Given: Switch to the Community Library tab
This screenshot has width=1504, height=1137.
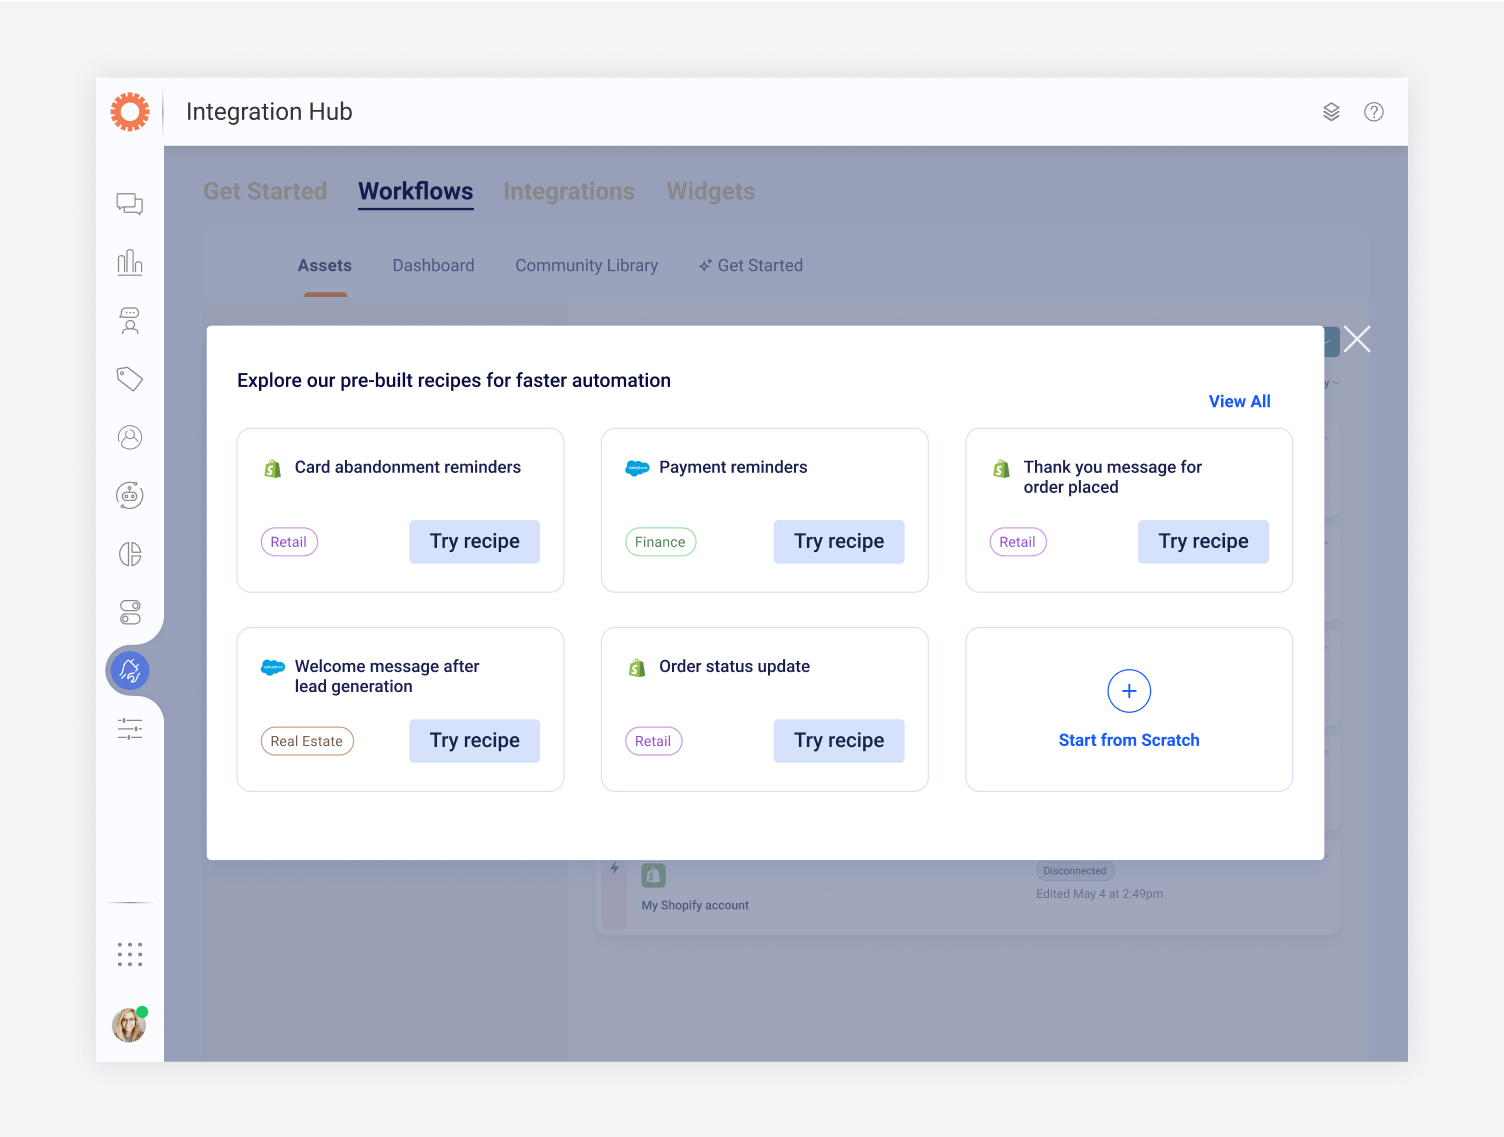Looking at the screenshot, I should (586, 265).
